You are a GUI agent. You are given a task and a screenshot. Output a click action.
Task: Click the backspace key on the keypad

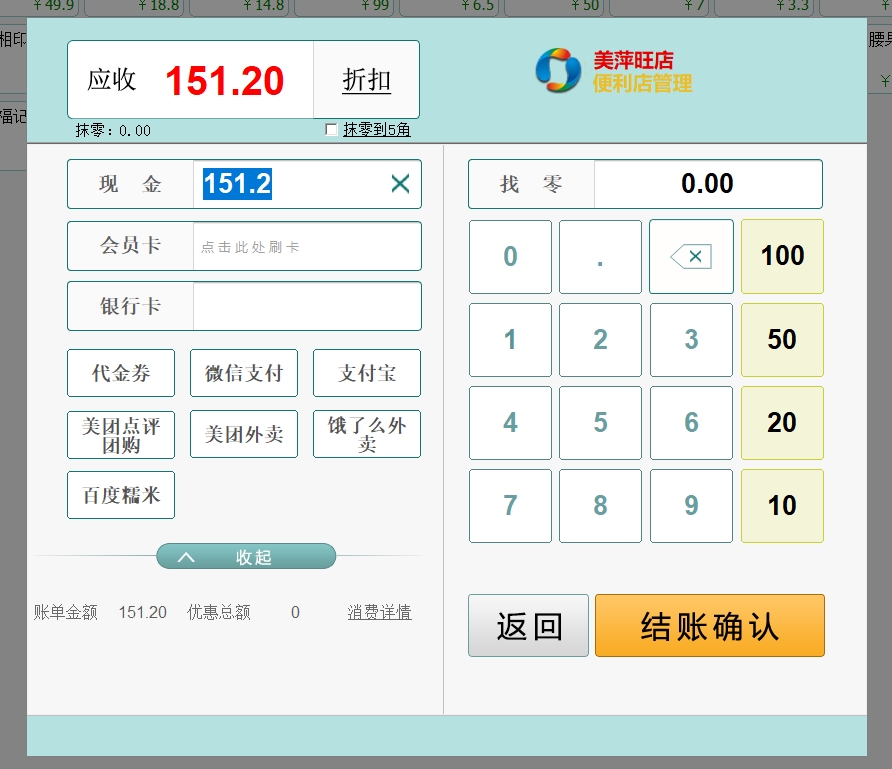(691, 257)
